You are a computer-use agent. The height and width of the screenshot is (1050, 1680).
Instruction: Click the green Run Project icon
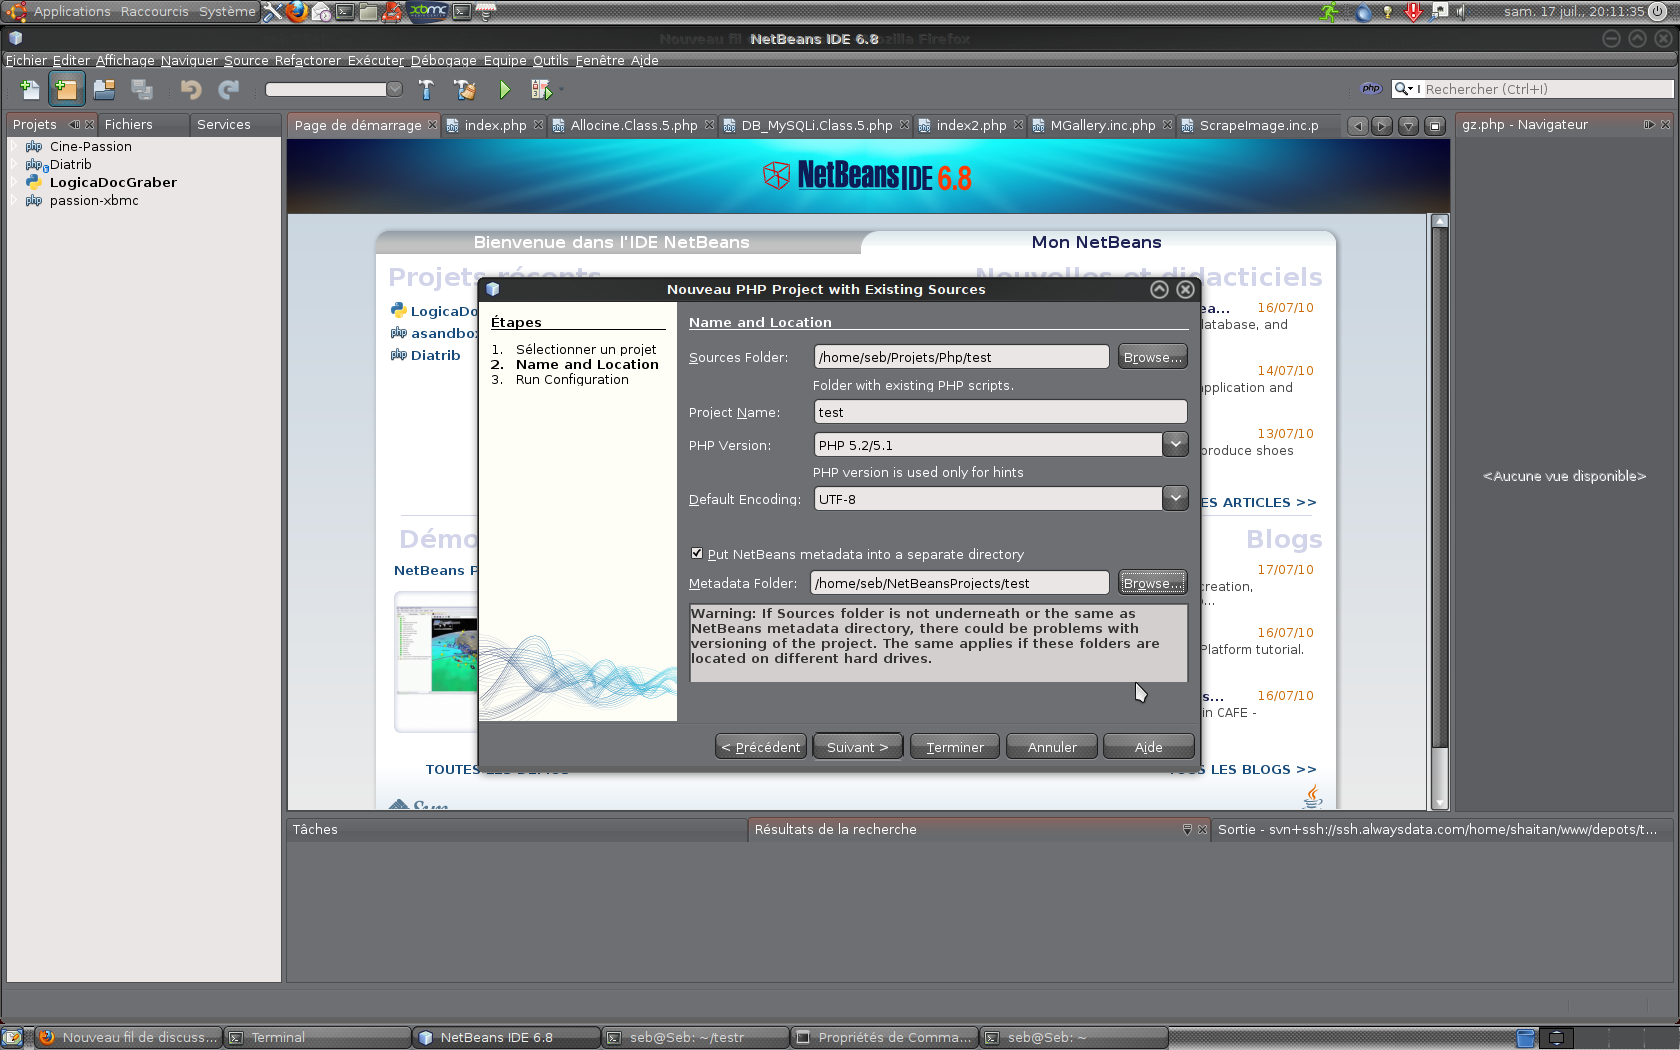point(504,89)
